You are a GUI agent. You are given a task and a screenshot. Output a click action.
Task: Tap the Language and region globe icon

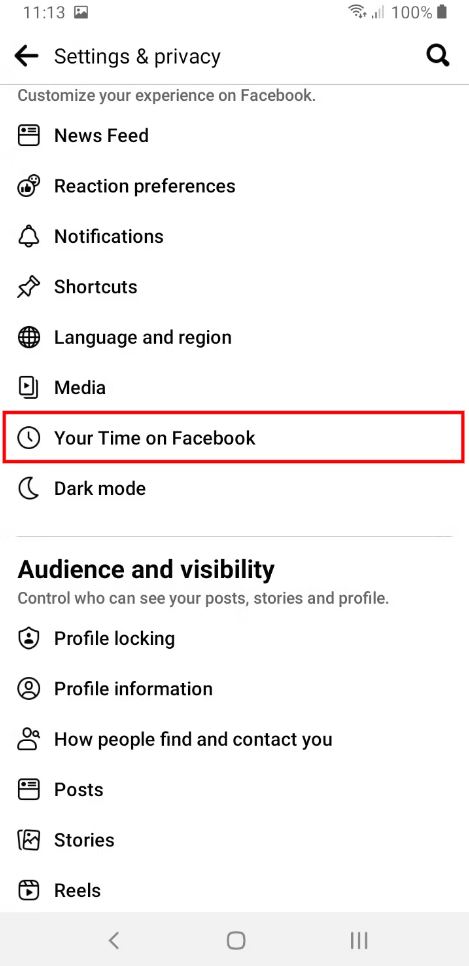pyautogui.click(x=28, y=338)
